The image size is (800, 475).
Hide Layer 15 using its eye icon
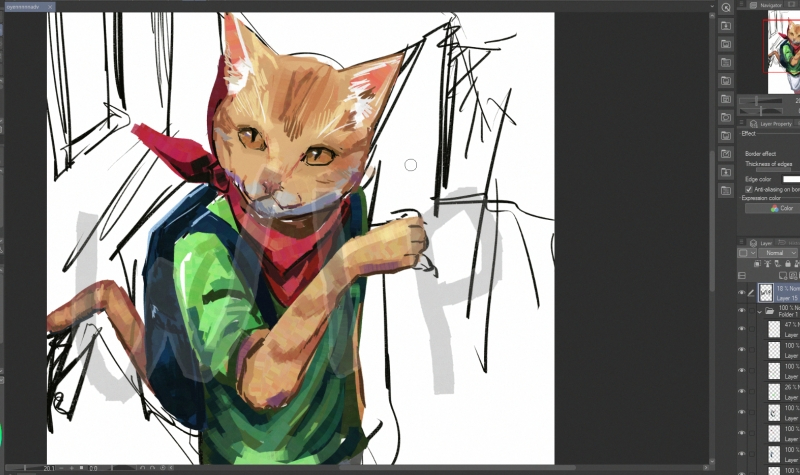741,293
